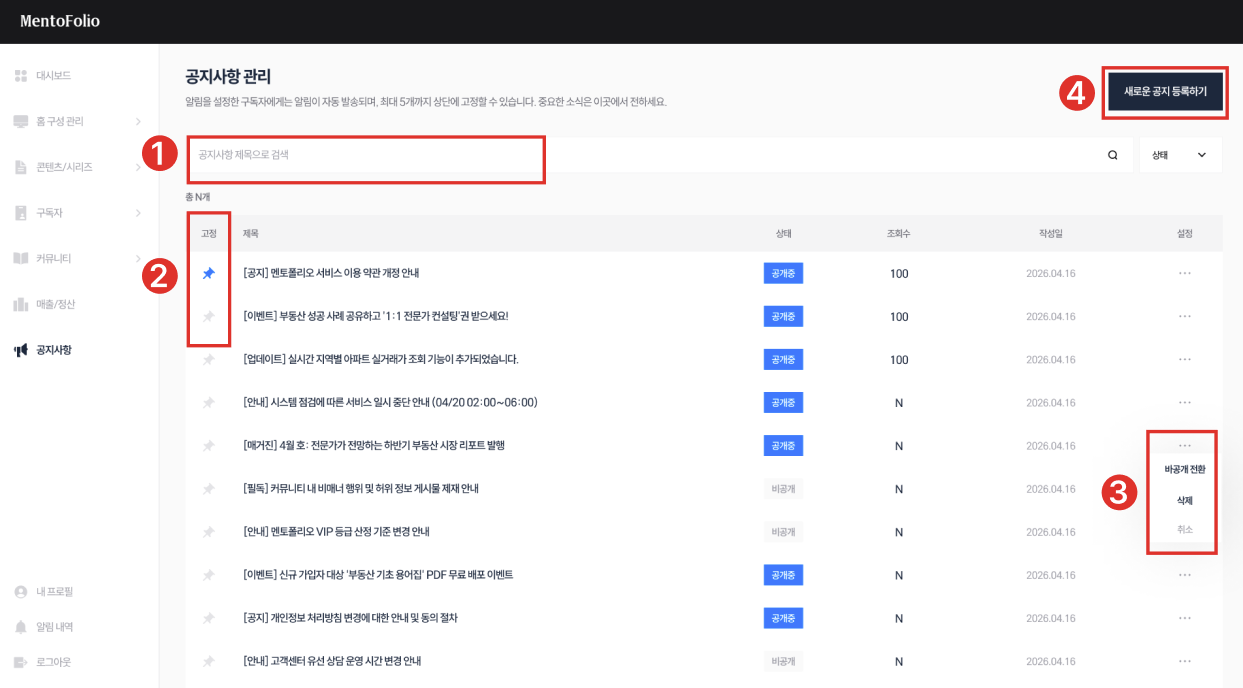Viewport: 1243px width, 688px height.
Task: Open more options for 고객센터 유선 상담 row
Action: pos(1185,661)
